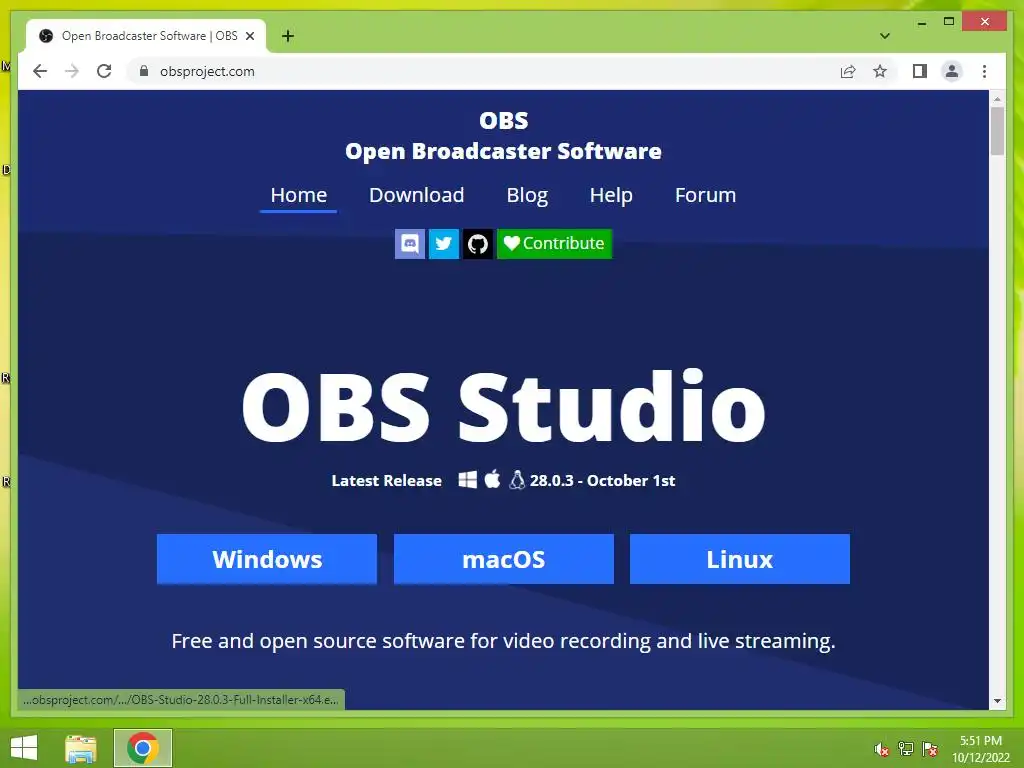Reload the page
The height and width of the screenshot is (768, 1024).
pyautogui.click(x=104, y=71)
